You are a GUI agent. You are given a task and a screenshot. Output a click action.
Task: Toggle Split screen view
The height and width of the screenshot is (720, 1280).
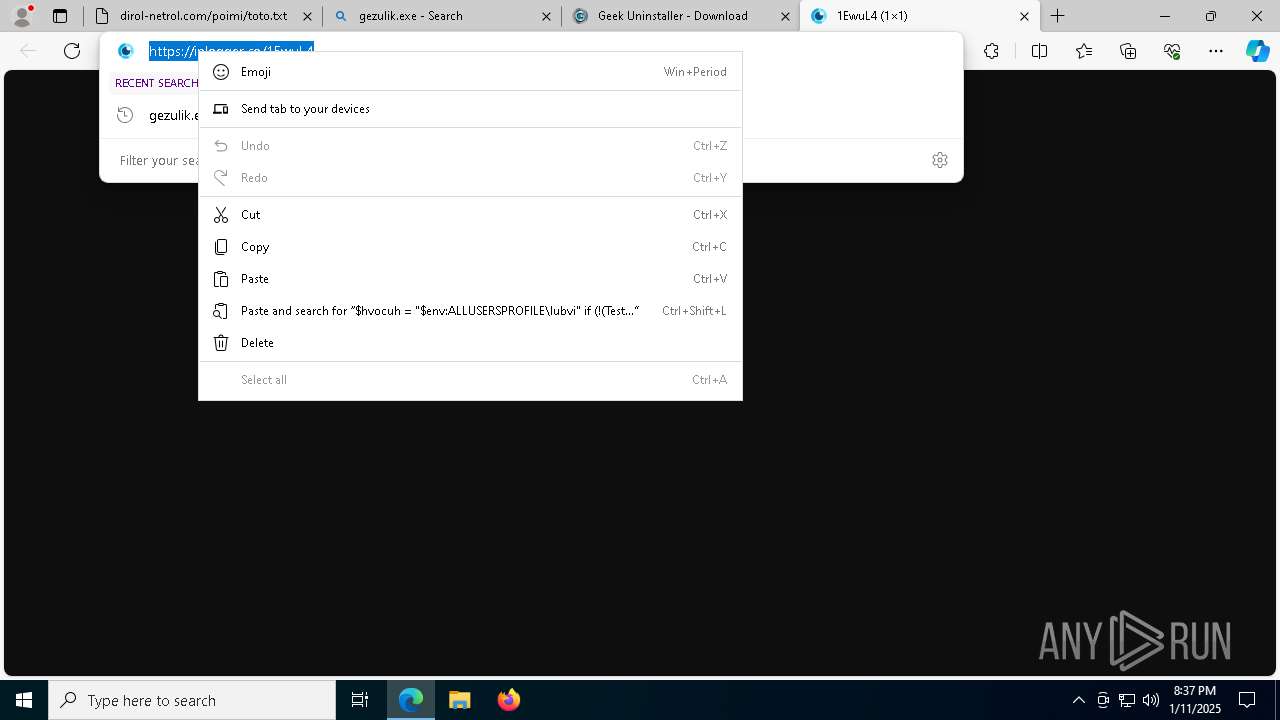pos(1039,51)
